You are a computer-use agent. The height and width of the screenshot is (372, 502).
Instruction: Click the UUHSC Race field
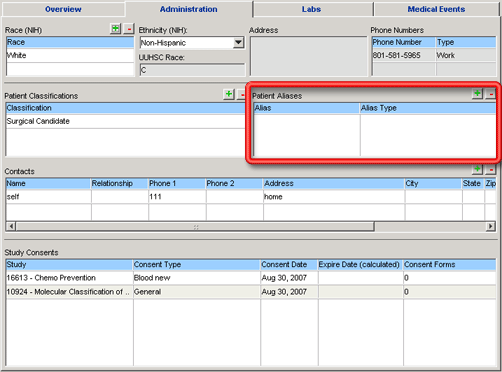192,70
